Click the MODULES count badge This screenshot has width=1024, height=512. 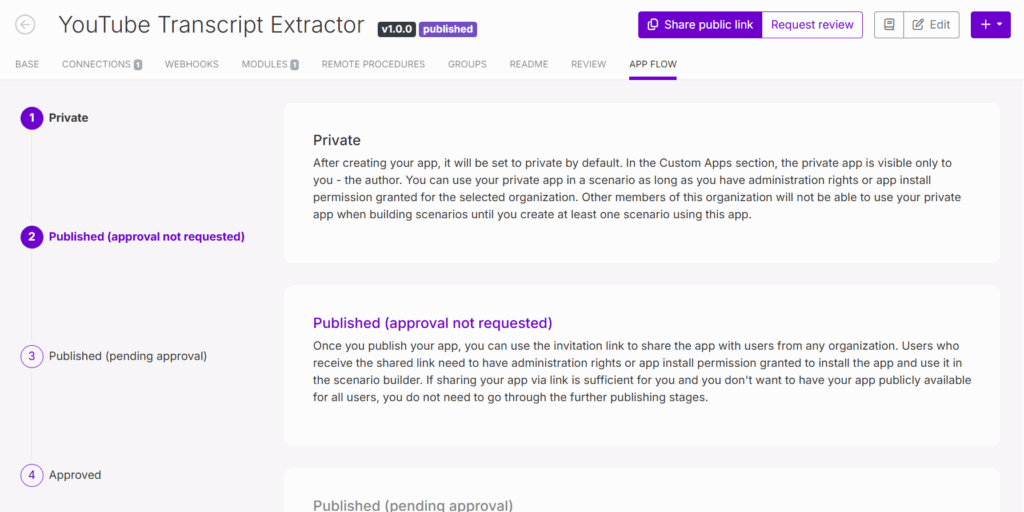(295, 65)
